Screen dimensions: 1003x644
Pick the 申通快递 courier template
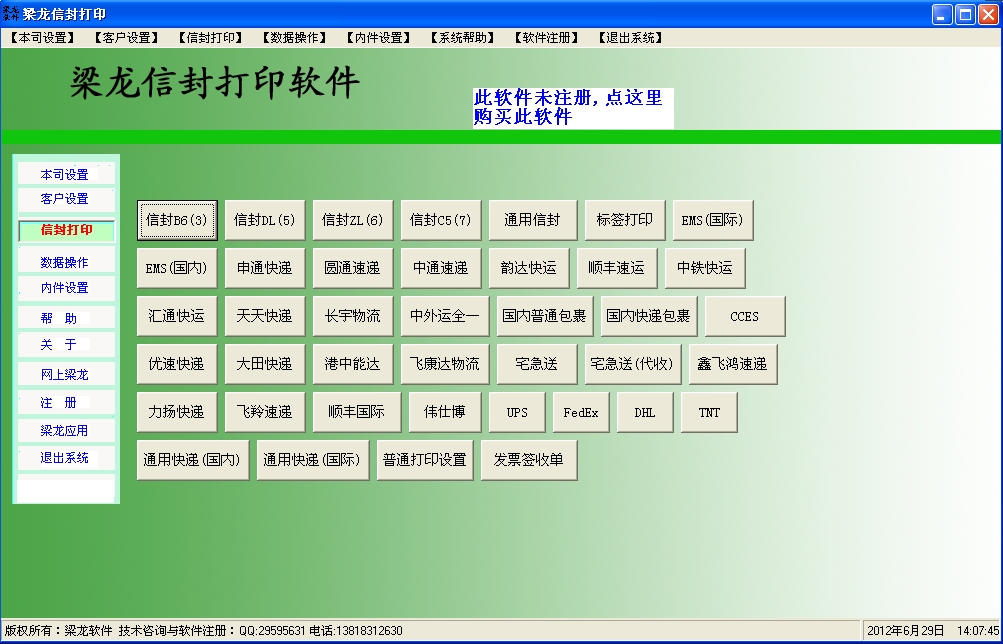265,268
